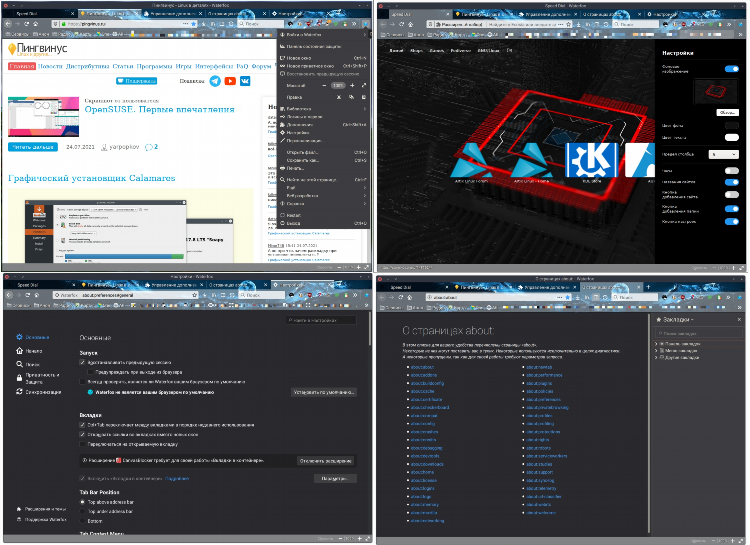Screen dimensions: 750x545
Task: Click the background preview thumbnail in Speed Dial settings
Action: coord(716,91)
